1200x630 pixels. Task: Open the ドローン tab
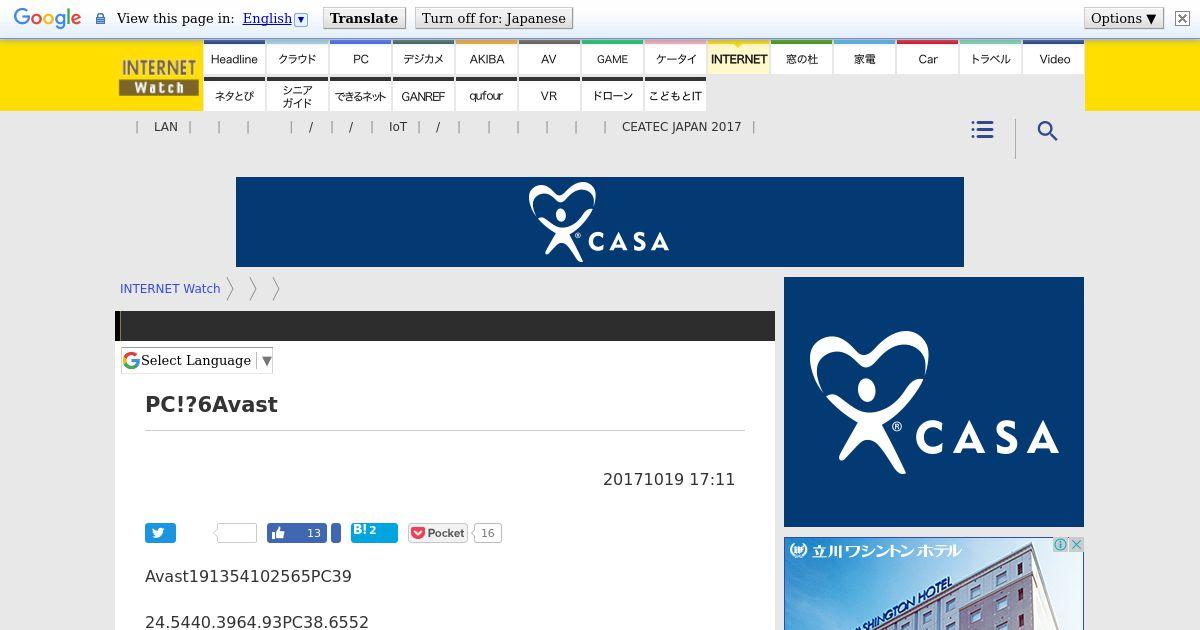coord(612,94)
